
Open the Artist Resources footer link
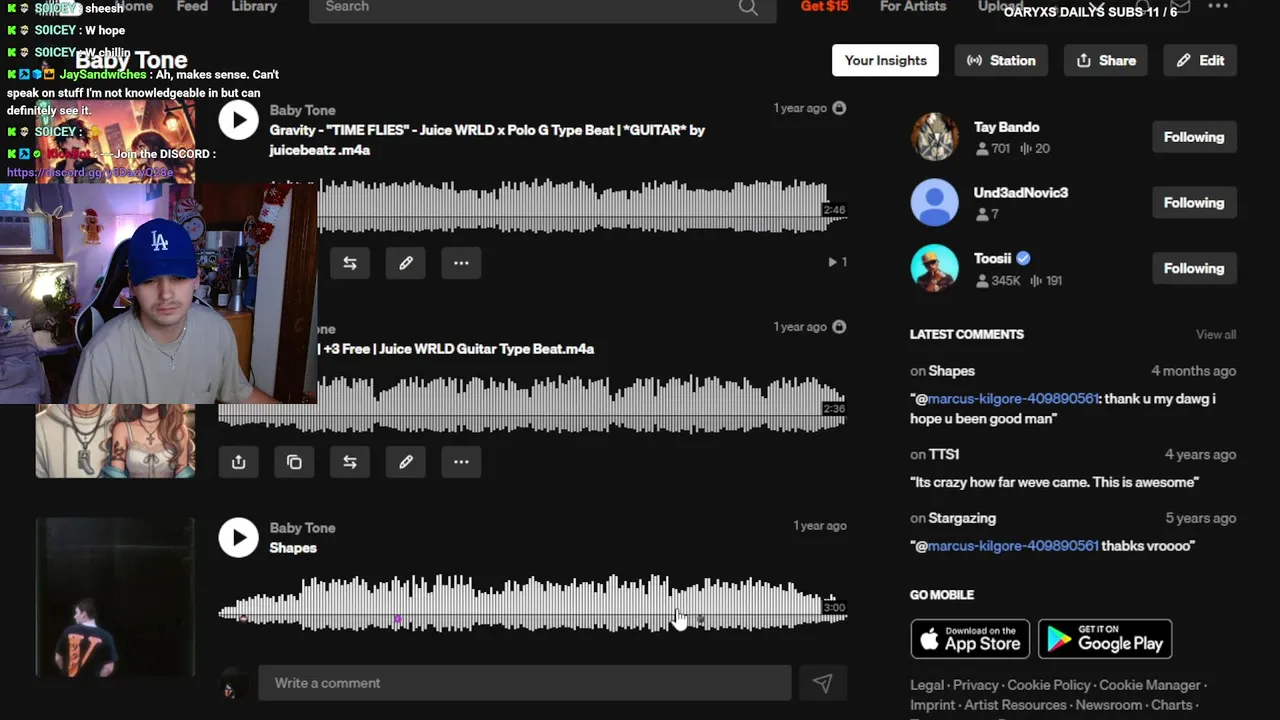1015,705
